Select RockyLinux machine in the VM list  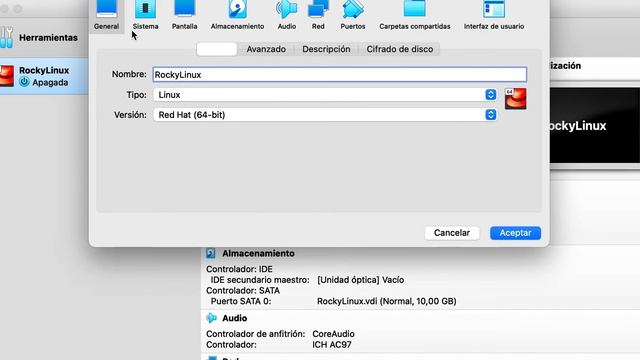(x=44, y=76)
